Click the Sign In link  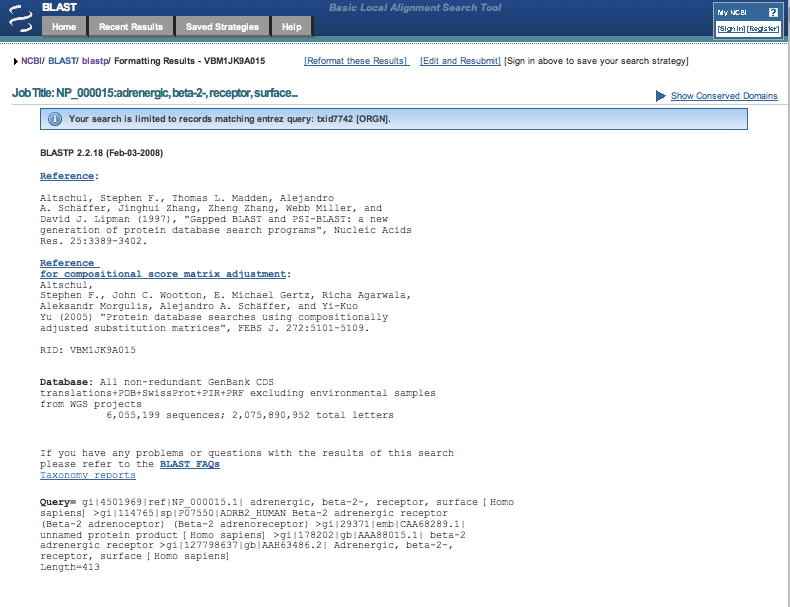pos(731,29)
